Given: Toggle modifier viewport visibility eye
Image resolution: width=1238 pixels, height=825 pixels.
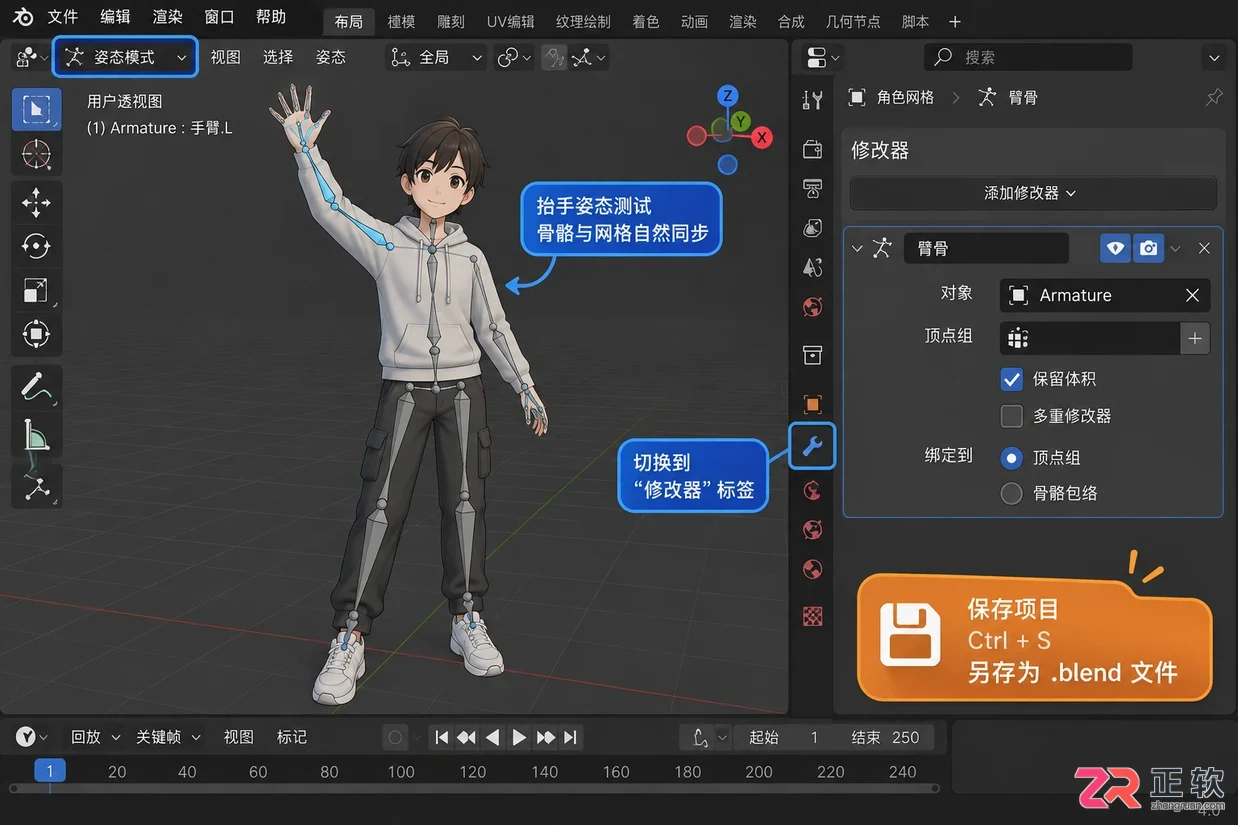Looking at the screenshot, I should pyautogui.click(x=1116, y=248).
